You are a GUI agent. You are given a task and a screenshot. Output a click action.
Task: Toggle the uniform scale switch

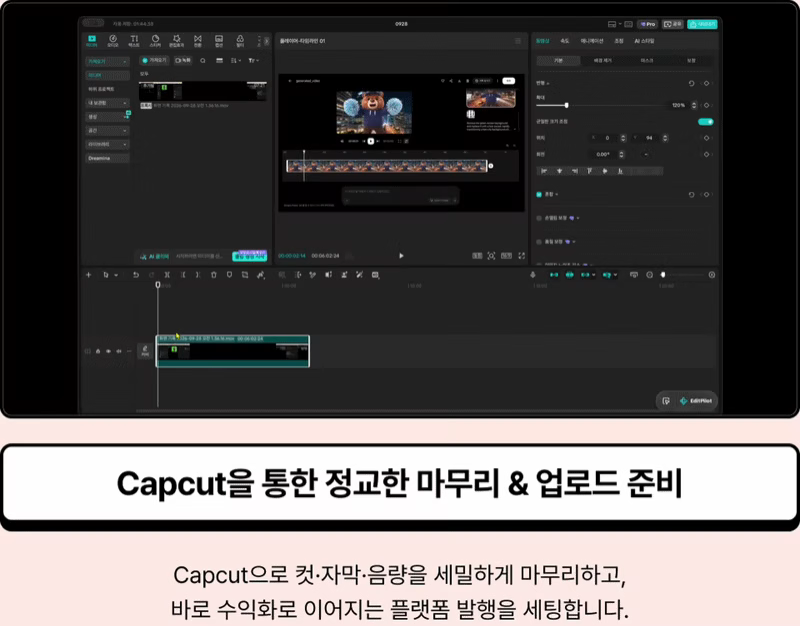click(706, 121)
